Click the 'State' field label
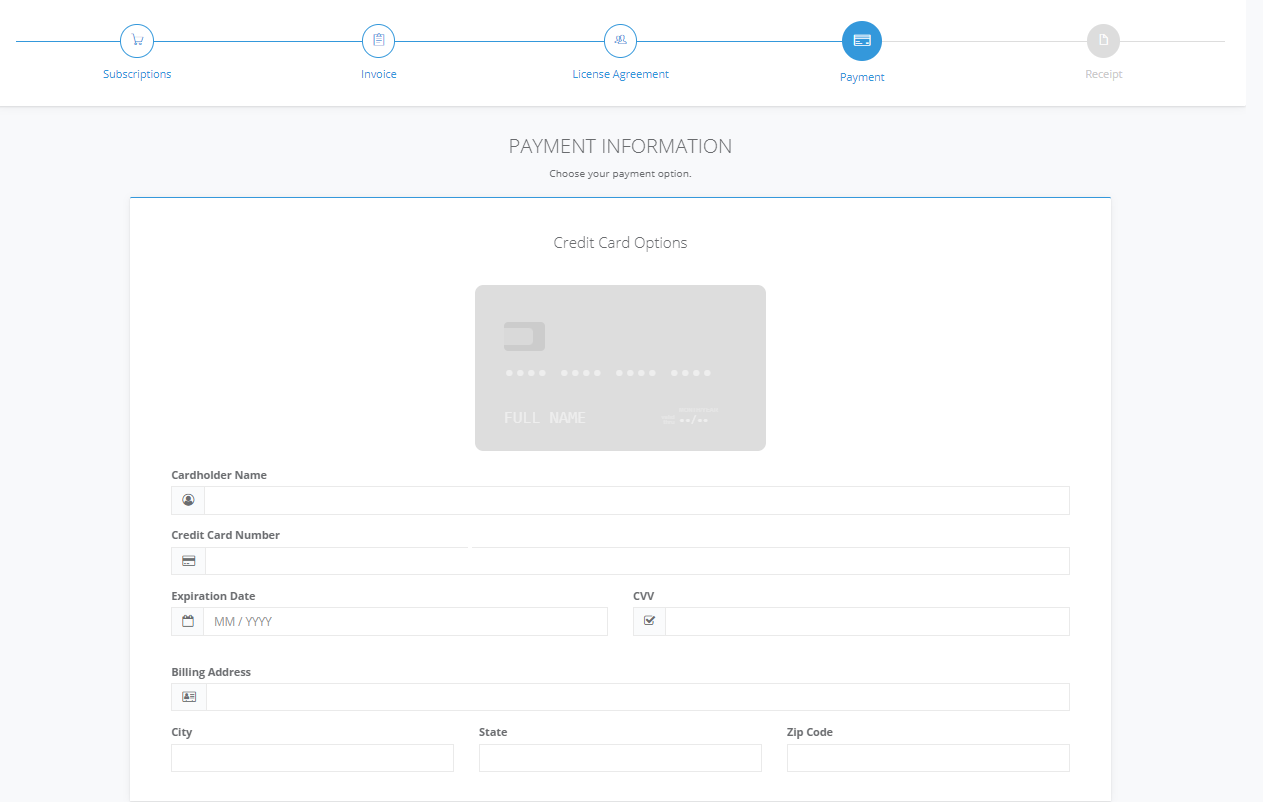 pyautogui.click(x=493, y=732)
